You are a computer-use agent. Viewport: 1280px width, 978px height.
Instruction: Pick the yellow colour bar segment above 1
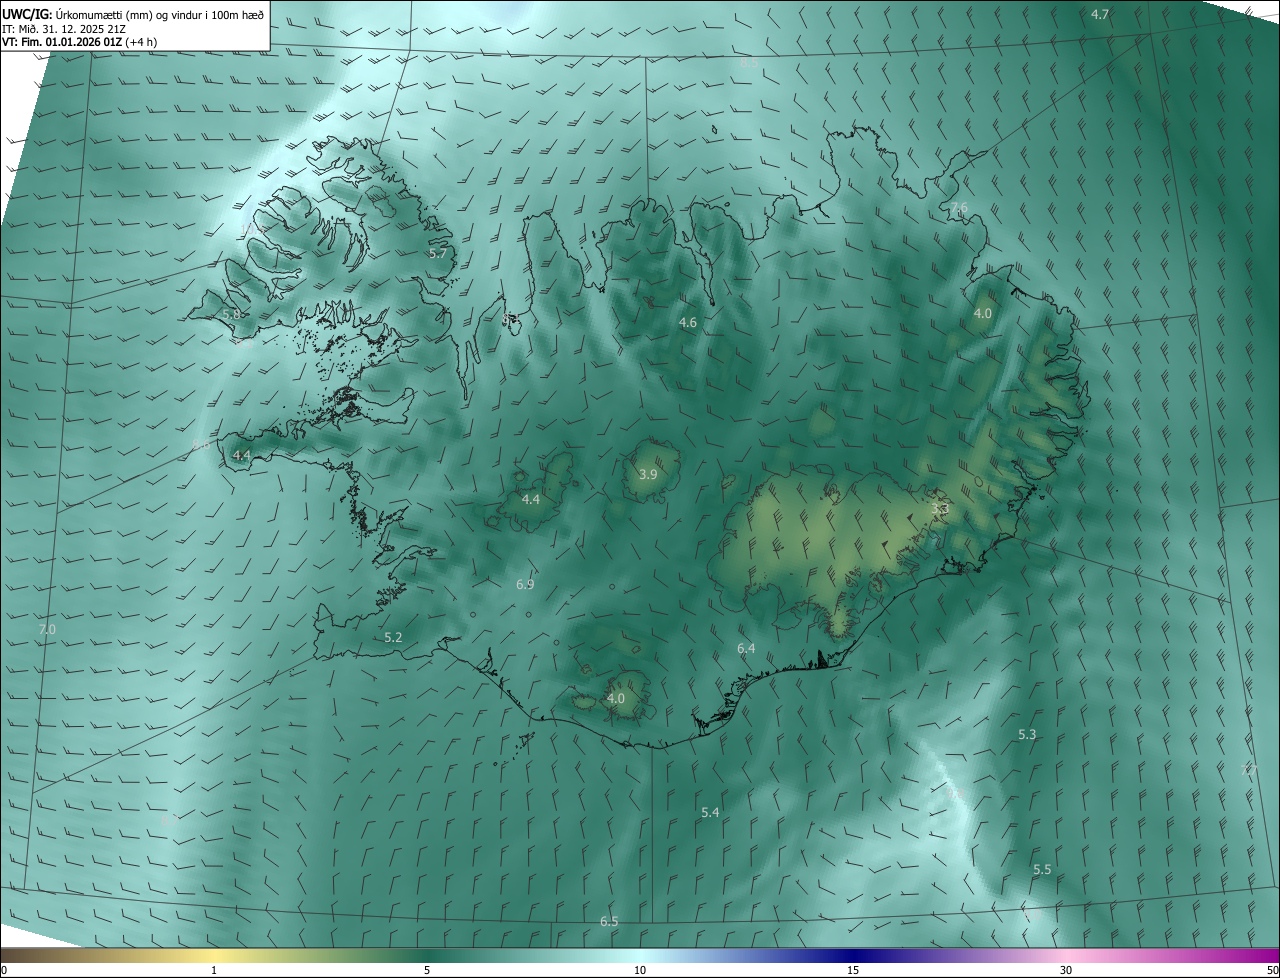pyautogui.click(x=214, y=955)
